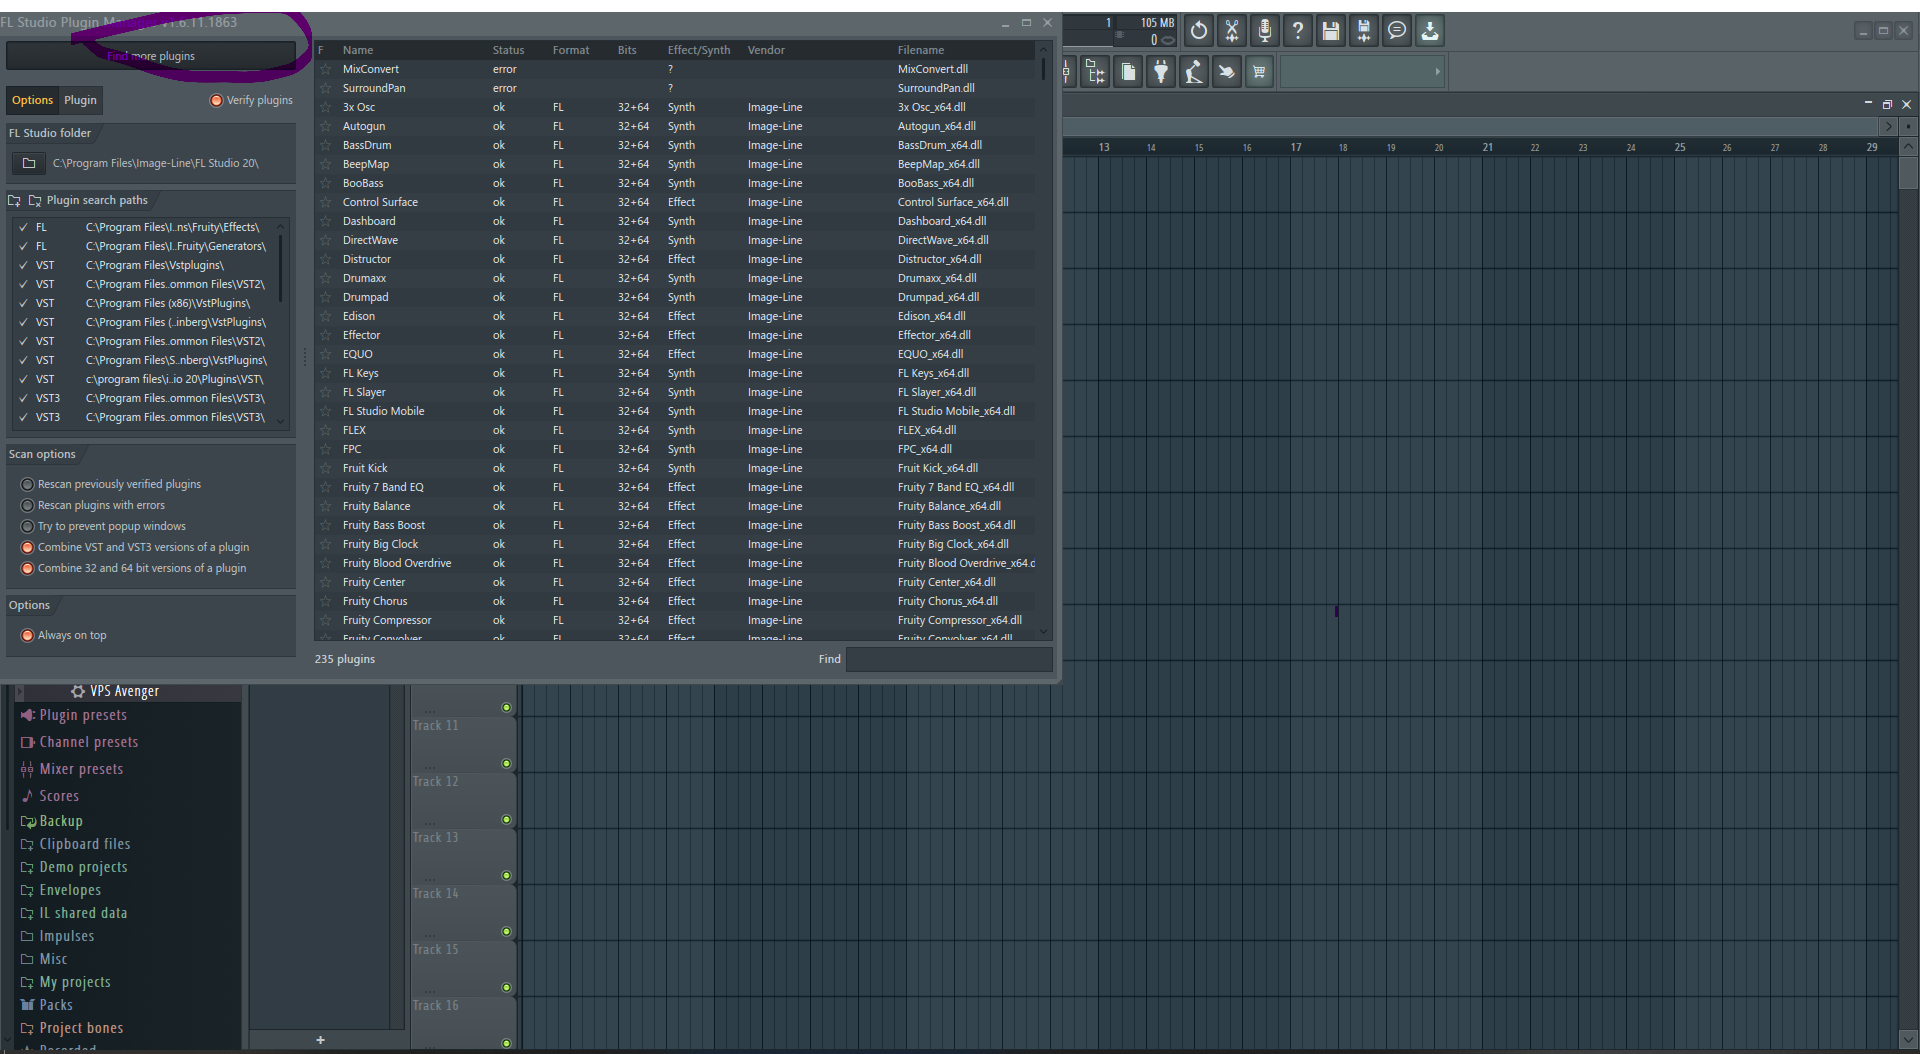Toggle favorite star for FLEX plugin
The width and height of the screenshot is (1920, 1054).
[x=325, y=430]
